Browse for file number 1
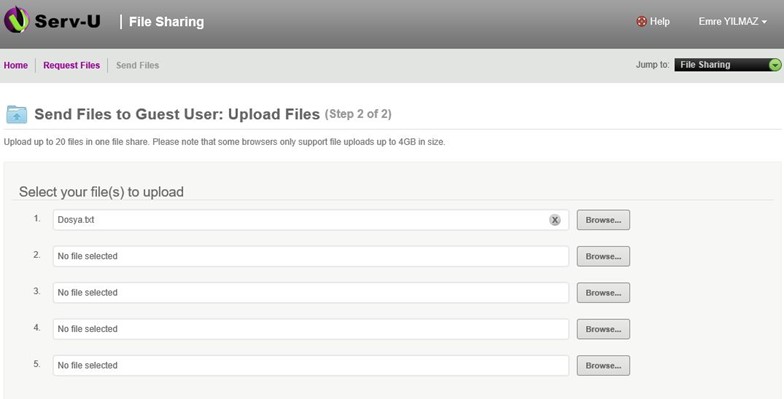Viewport: 784px width, 399px height. click(x=604, y=220)
